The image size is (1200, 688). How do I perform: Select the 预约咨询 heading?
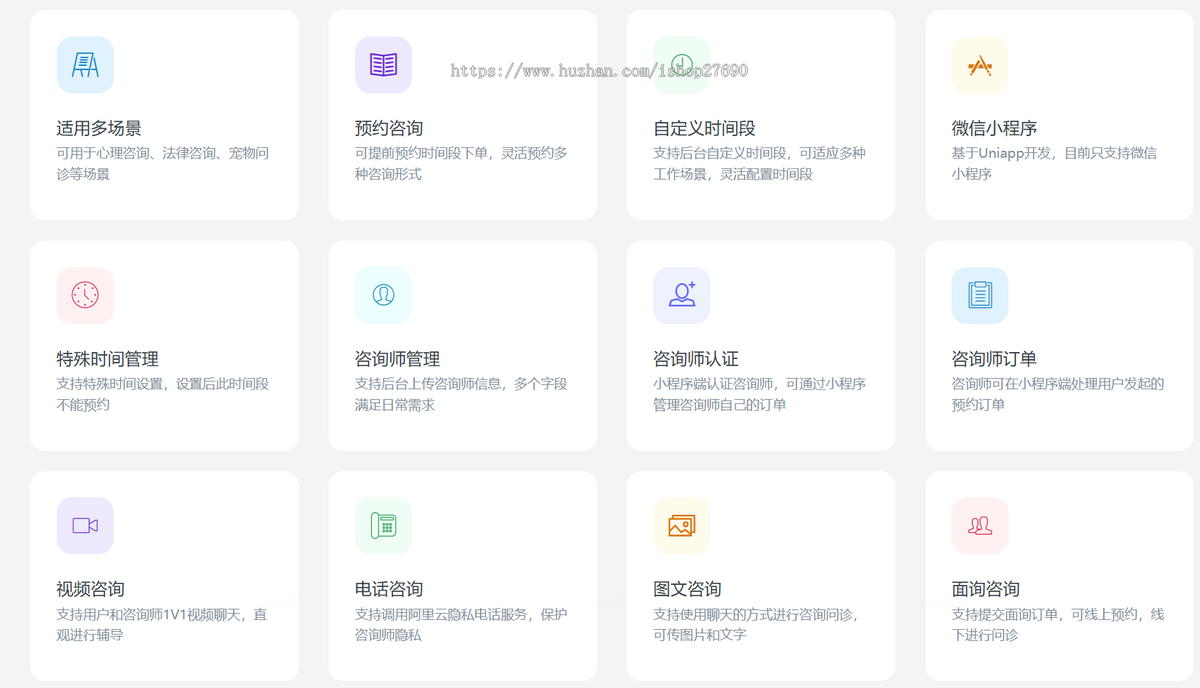tap(389, 128)
